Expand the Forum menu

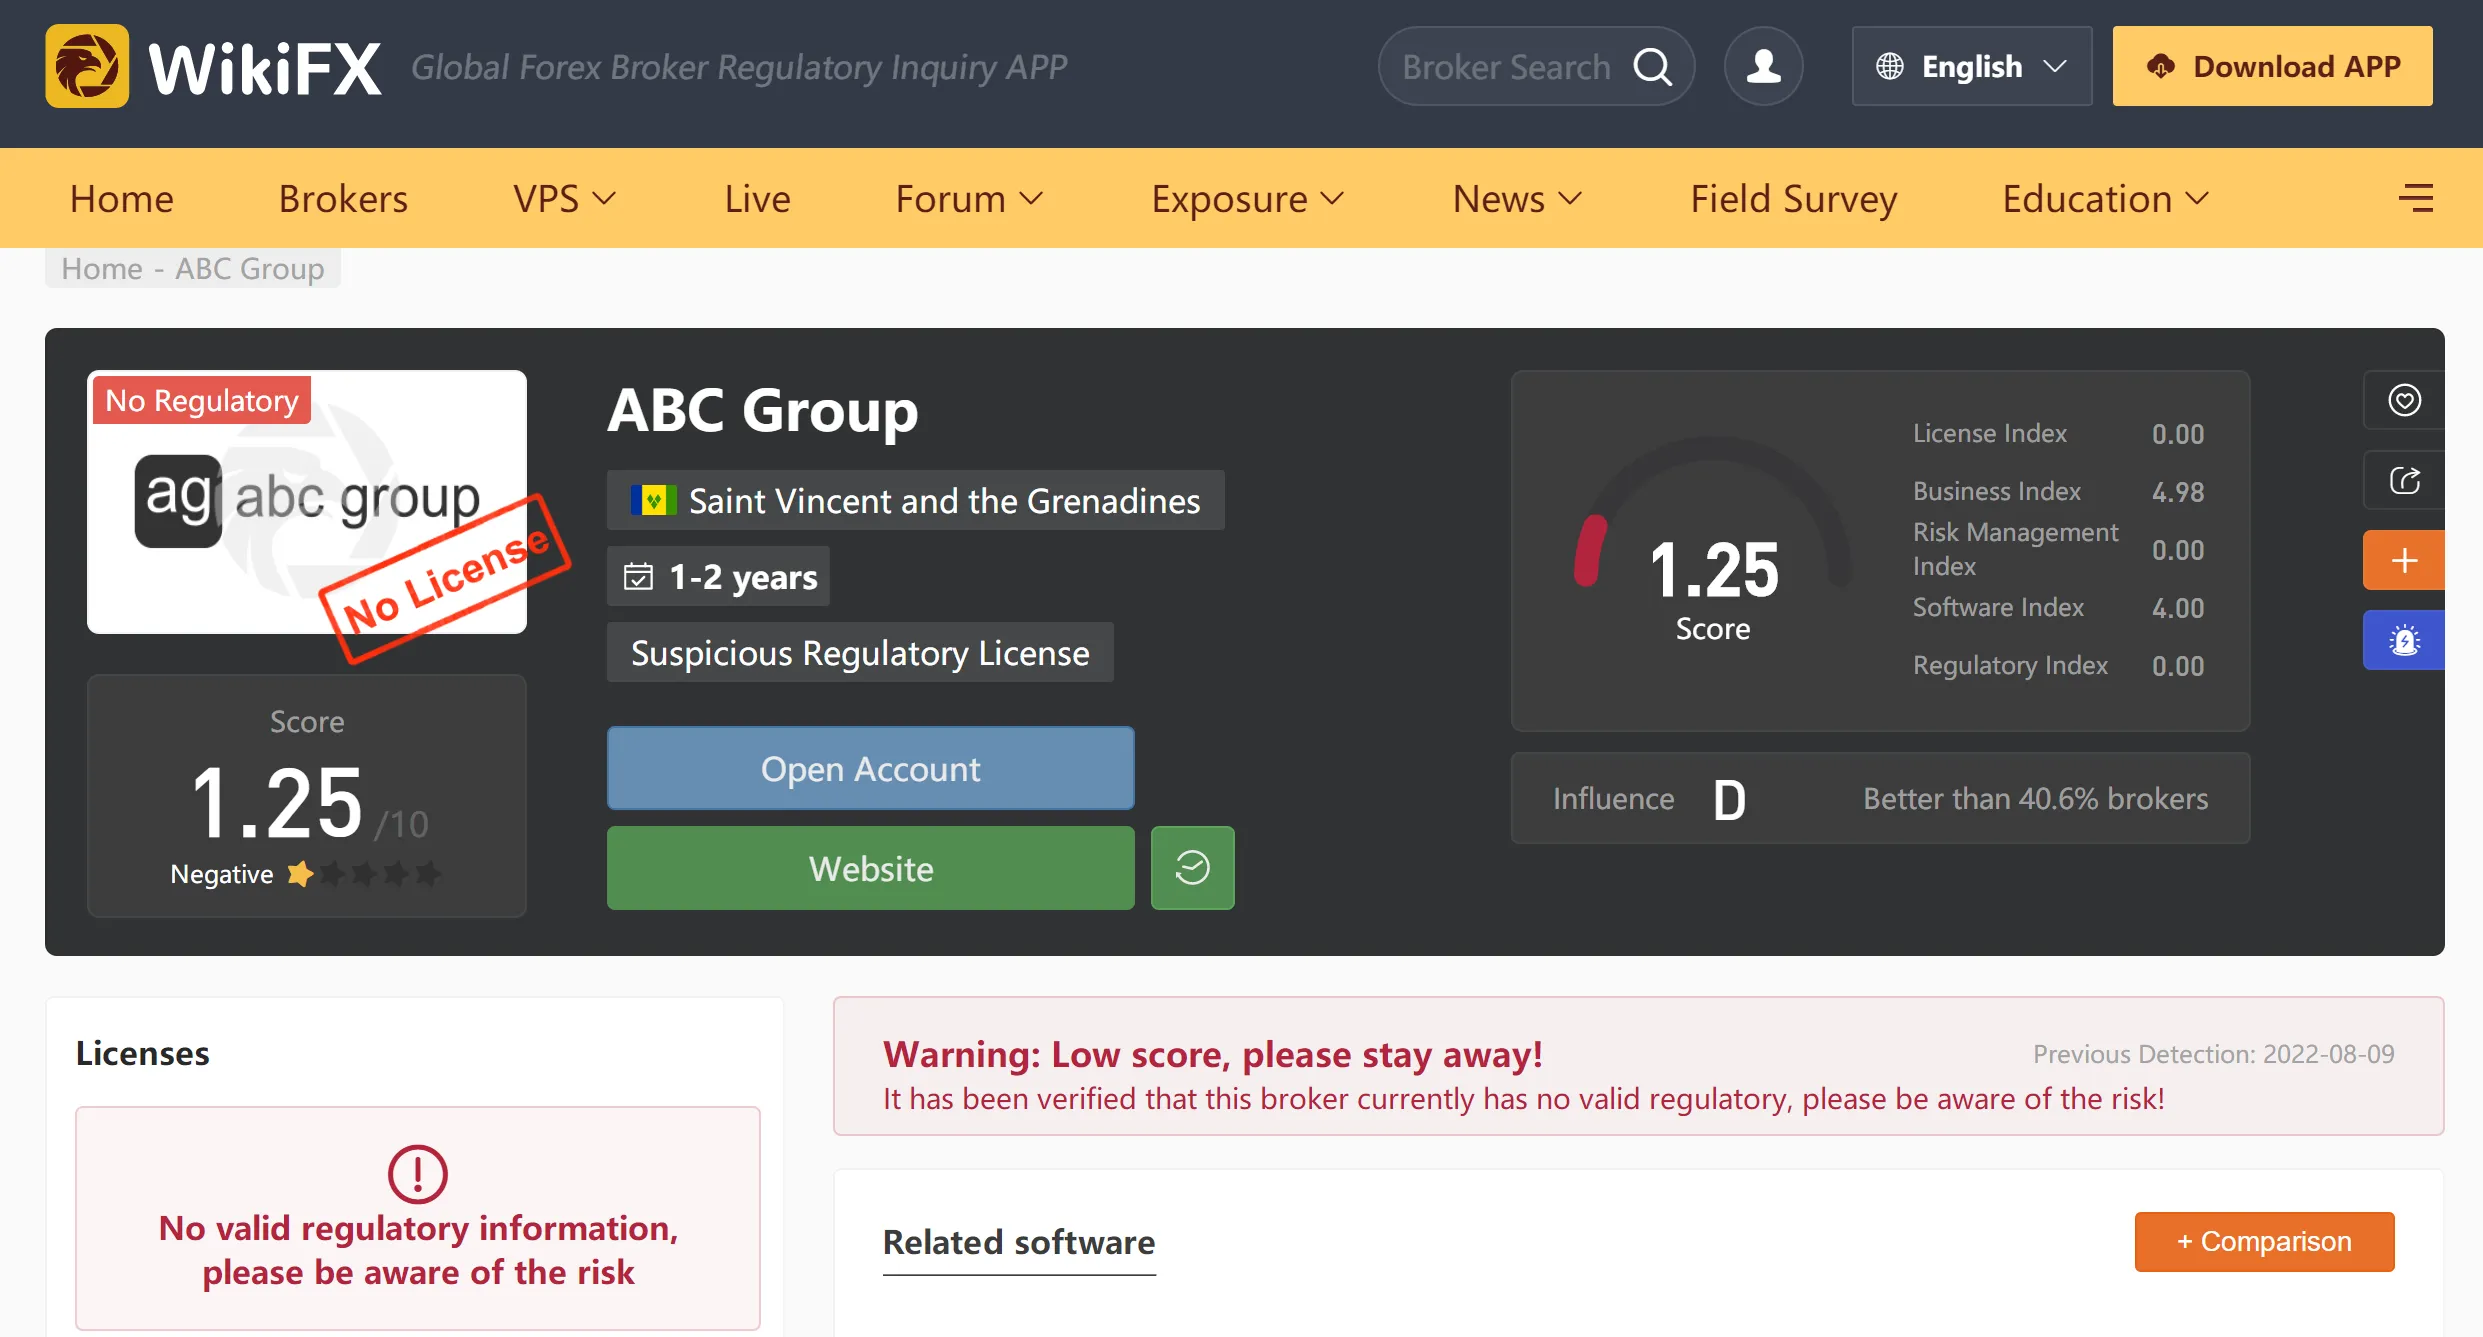coord(969,198)
